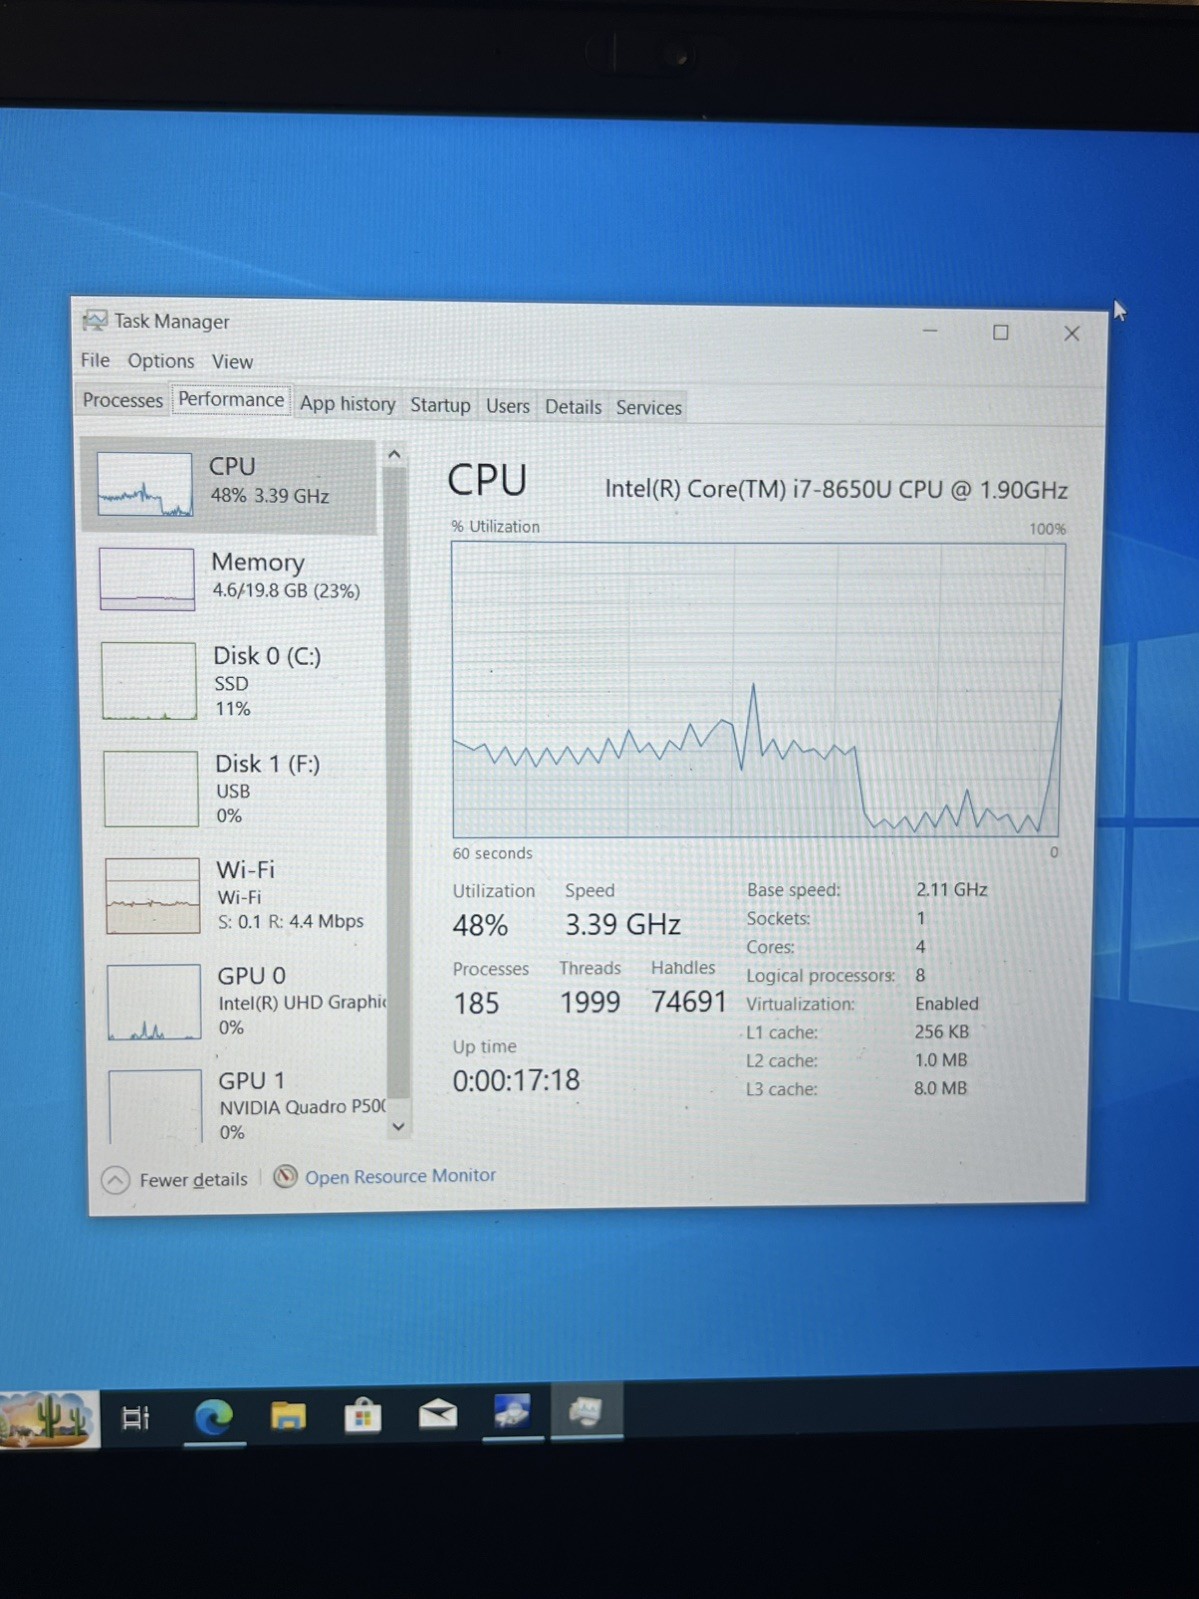Collapse using the Fewer details chevron icon

[x=115, y=1181]
